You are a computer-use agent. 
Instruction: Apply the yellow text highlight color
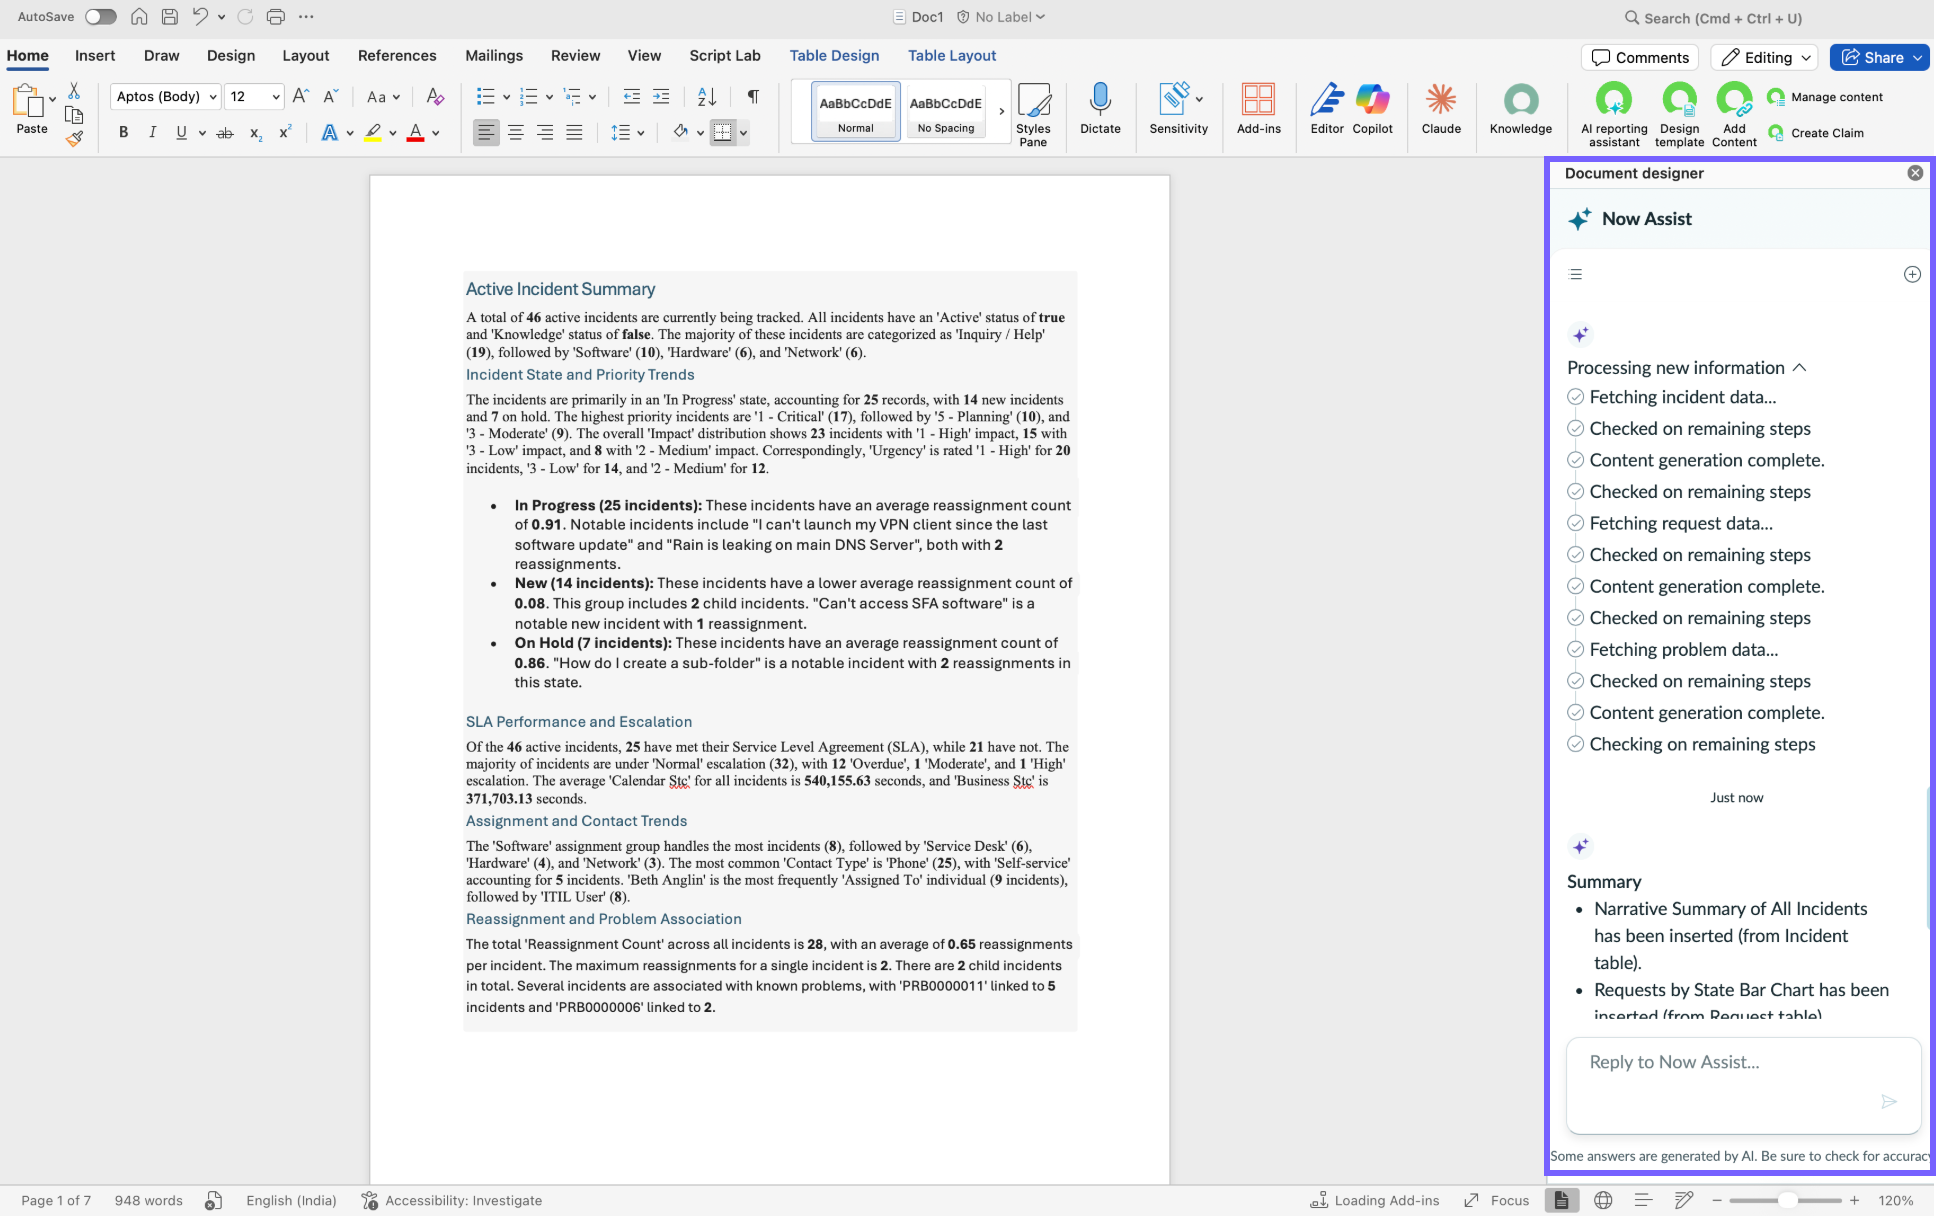[x=372, y=132]
